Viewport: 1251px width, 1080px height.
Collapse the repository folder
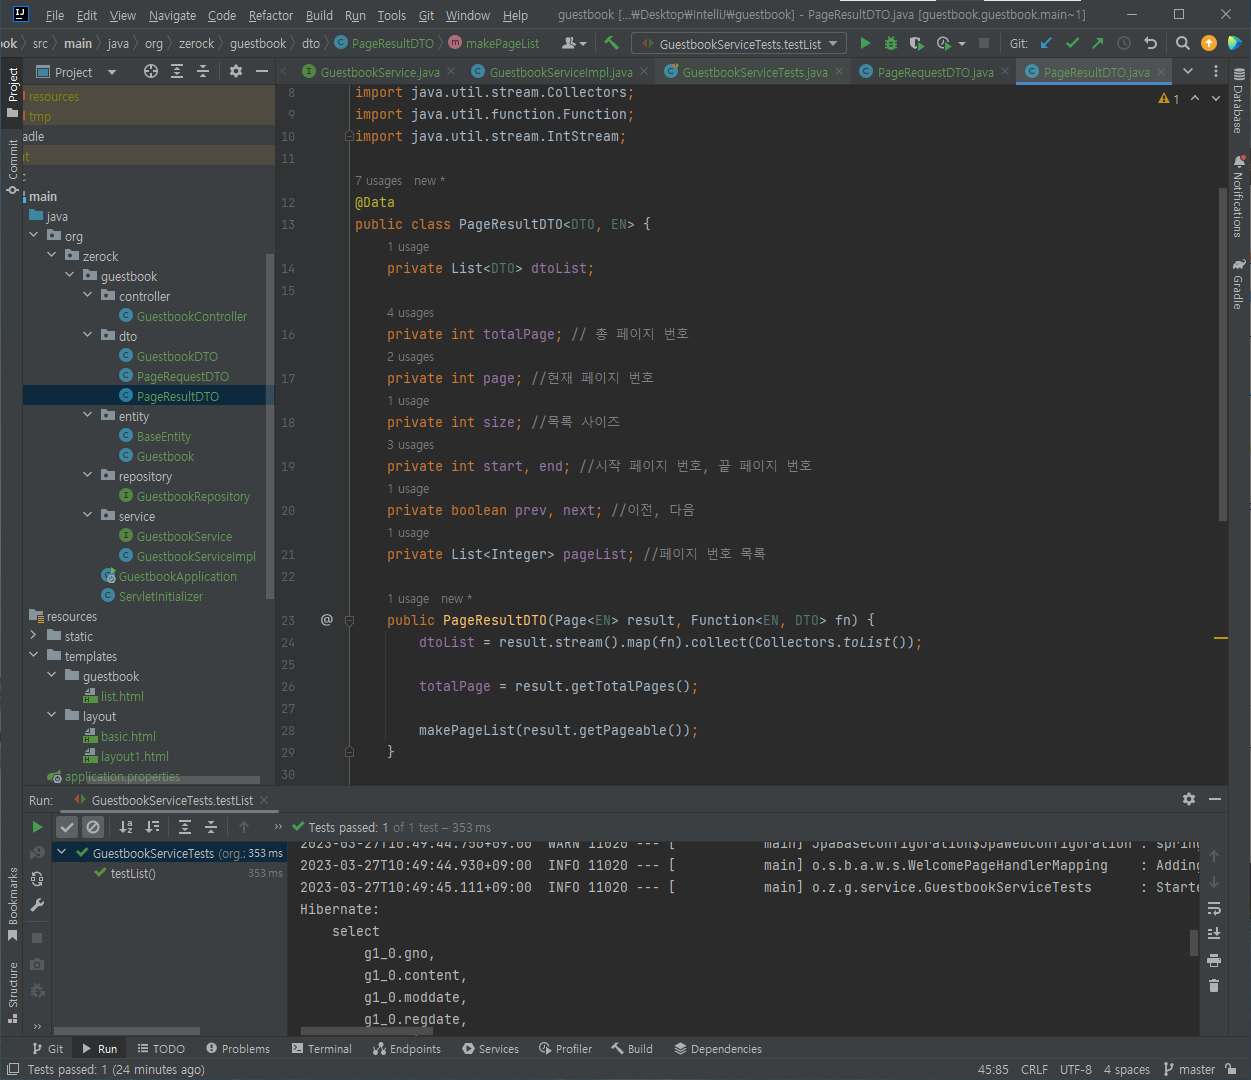[x=88, y=475]
